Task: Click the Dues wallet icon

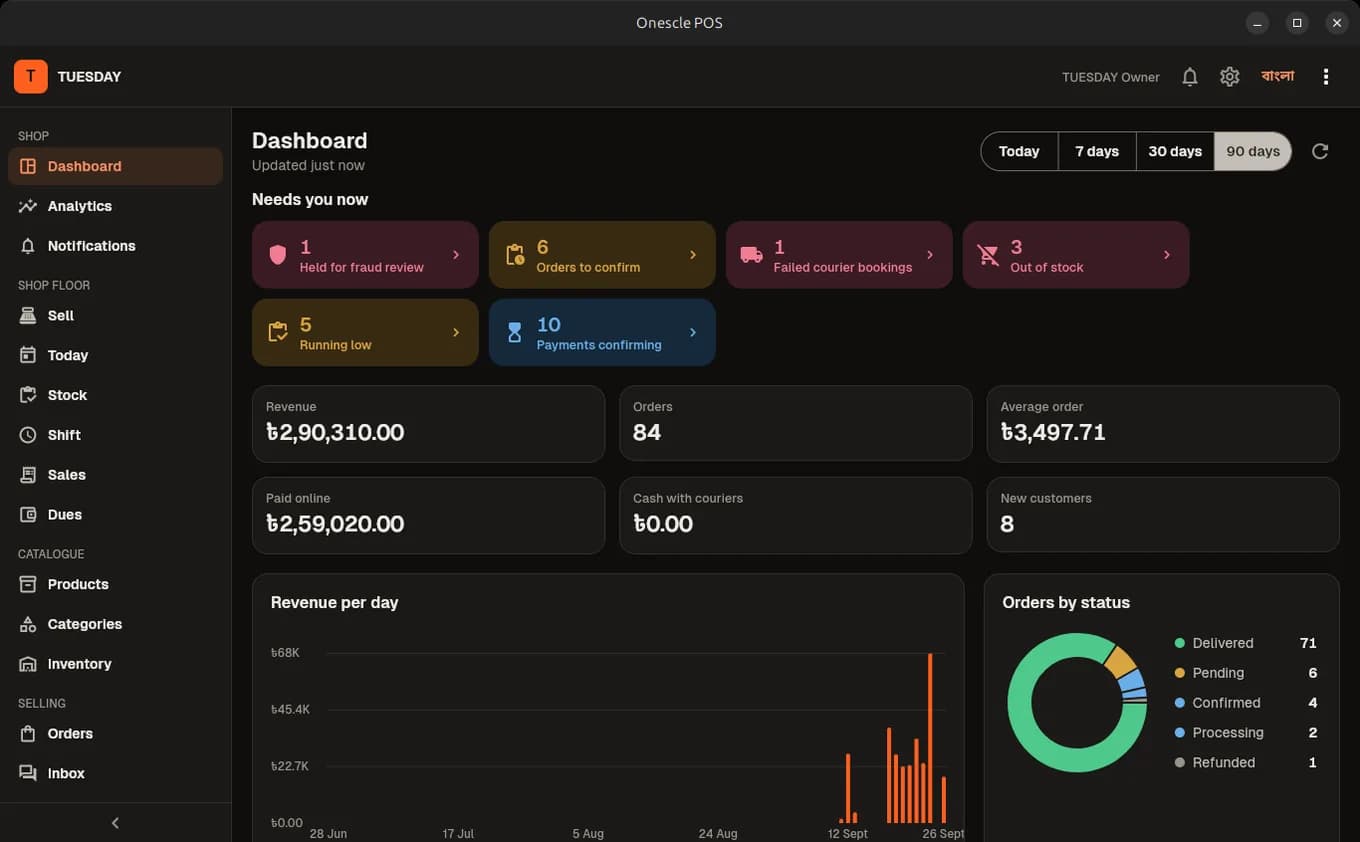Action: (28, 515)
